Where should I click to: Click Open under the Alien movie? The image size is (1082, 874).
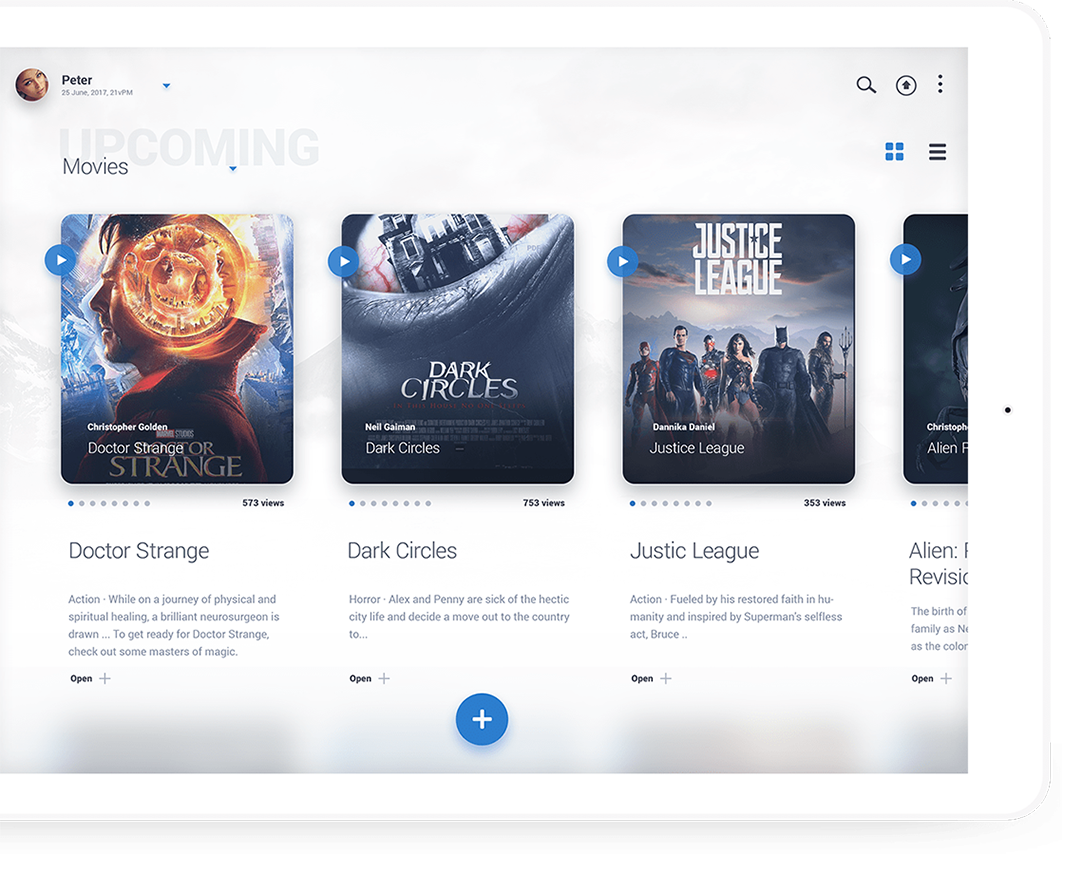pyautogui.click(x=922, y=679)
